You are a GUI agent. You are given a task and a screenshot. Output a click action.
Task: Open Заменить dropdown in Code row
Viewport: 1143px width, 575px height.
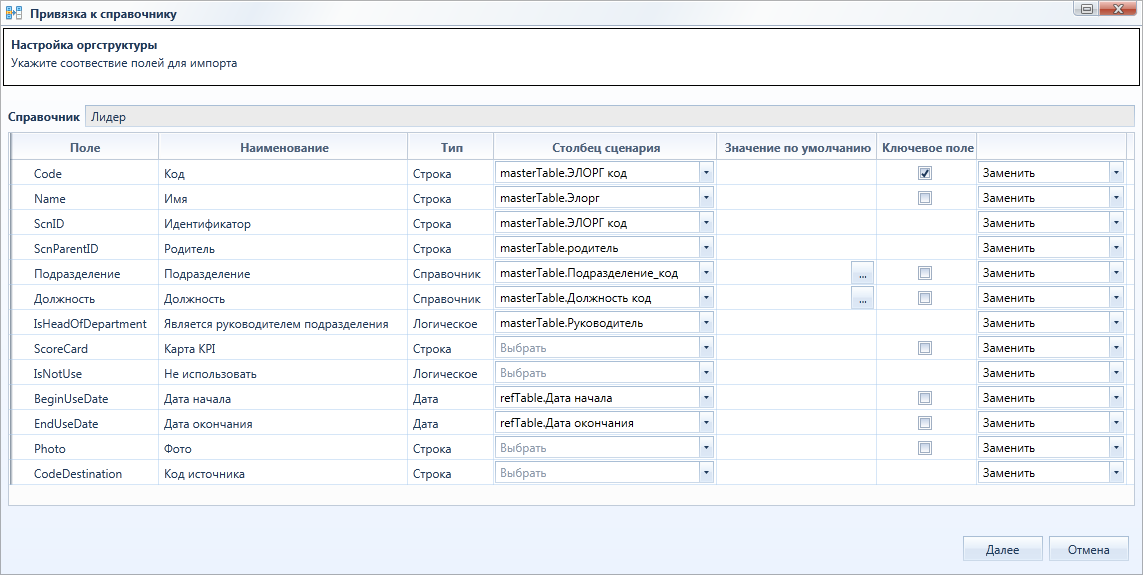[x=1116, y=173]
